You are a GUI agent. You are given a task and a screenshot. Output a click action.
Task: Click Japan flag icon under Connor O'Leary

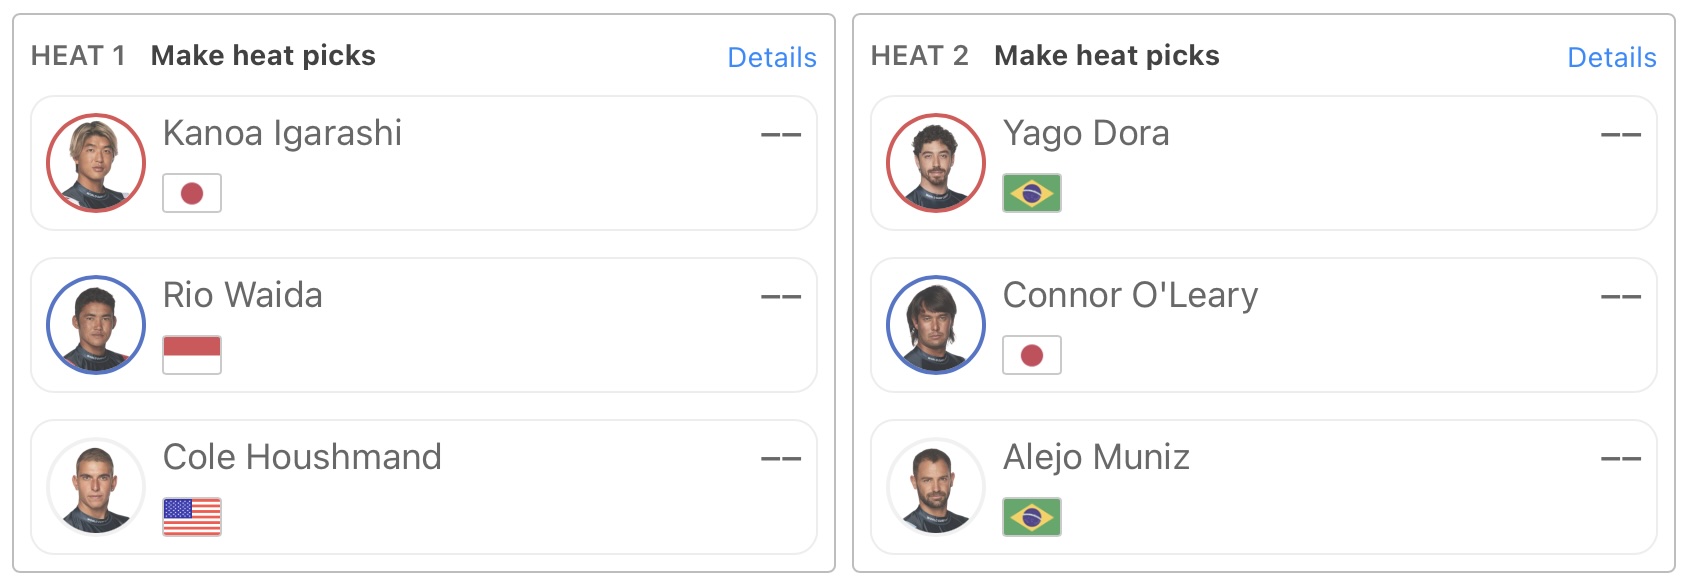(1032, 355)
